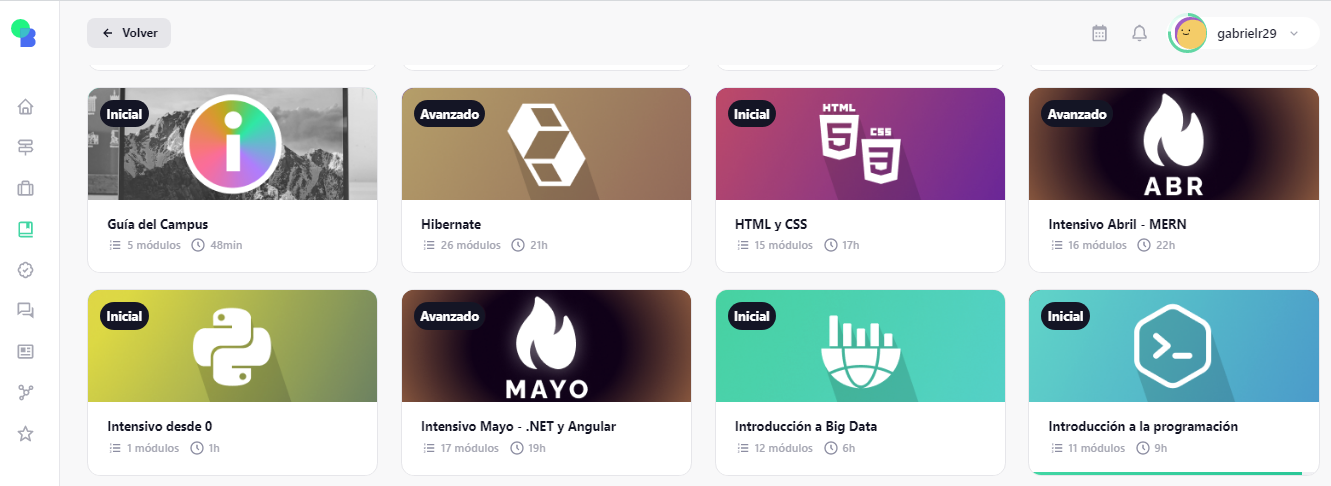This screenshot has width=1331, height=486.
Task: Select the green book courses icon
Action: pyautogui.click(x=26, y=229)
